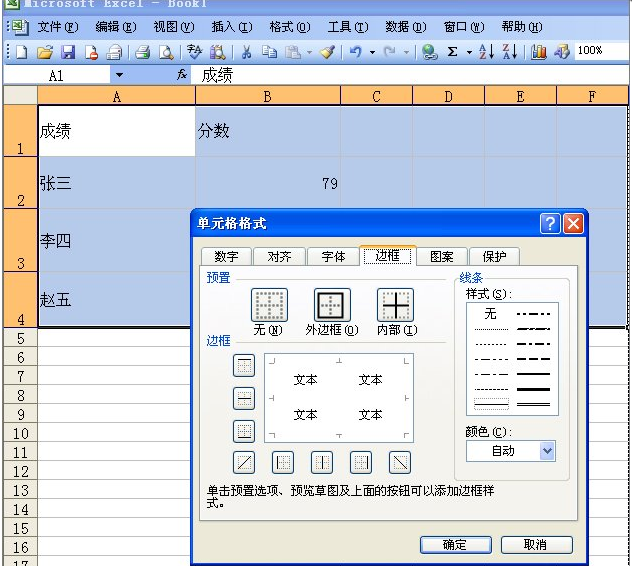Apply the 内部 inside border preset

[395, 305]
